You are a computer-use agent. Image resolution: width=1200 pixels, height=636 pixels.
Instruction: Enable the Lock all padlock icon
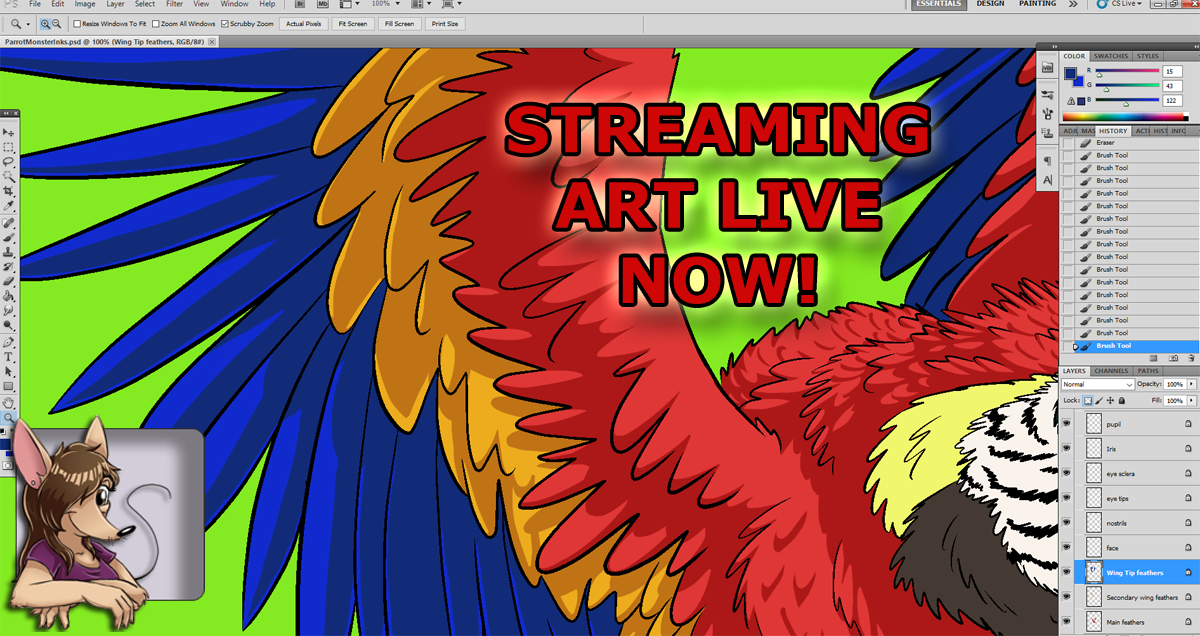[x=1122, y=400]
